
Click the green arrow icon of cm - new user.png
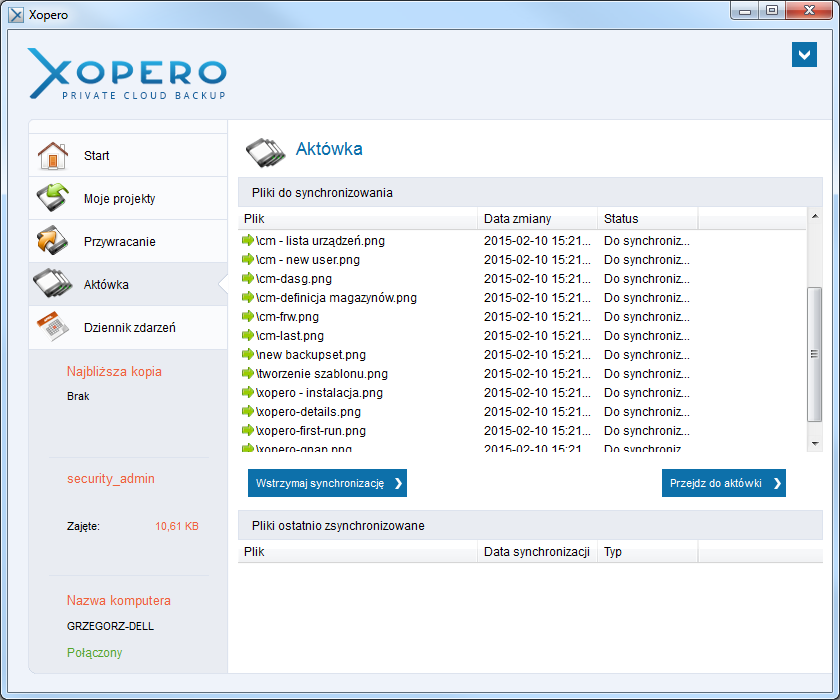[248, 259]
